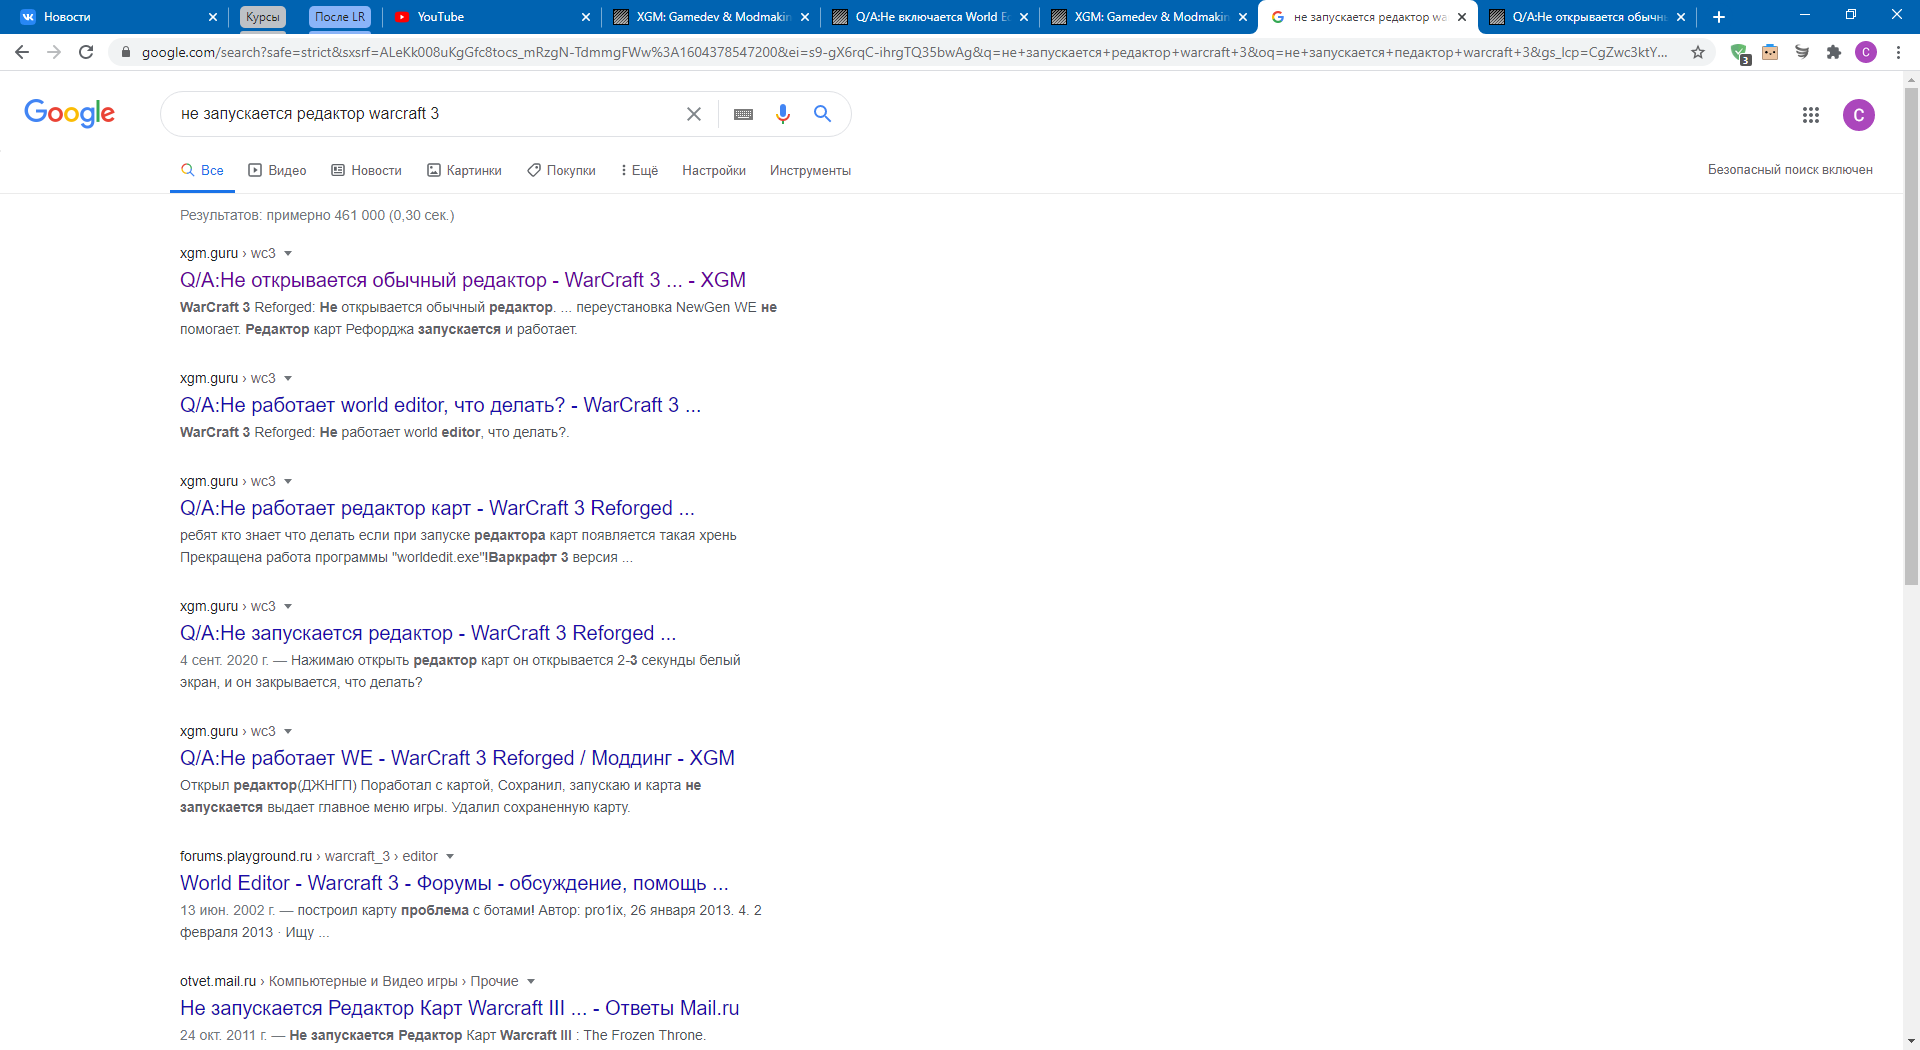Go back using the browser back arrow

(x=22, y=52)
